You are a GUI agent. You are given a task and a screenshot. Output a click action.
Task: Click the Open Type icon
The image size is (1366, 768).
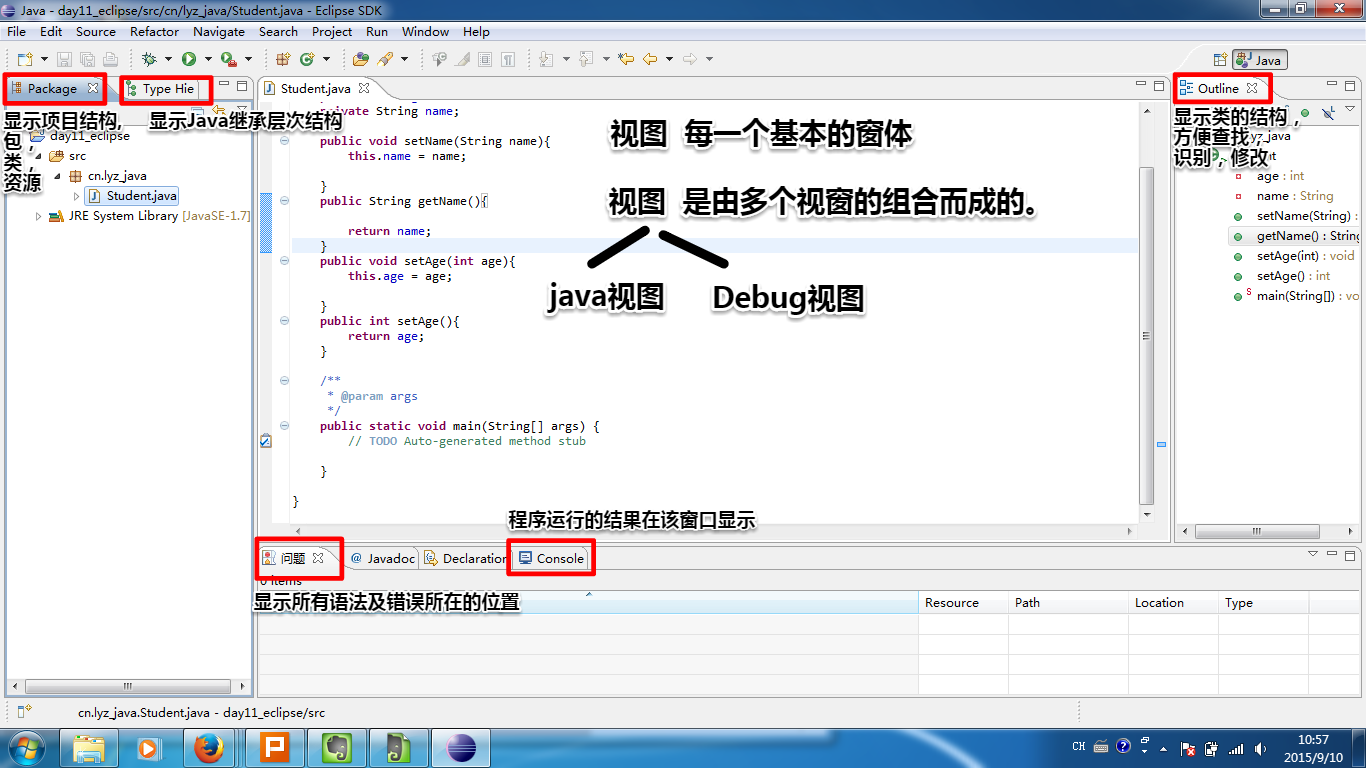(360, 59)
